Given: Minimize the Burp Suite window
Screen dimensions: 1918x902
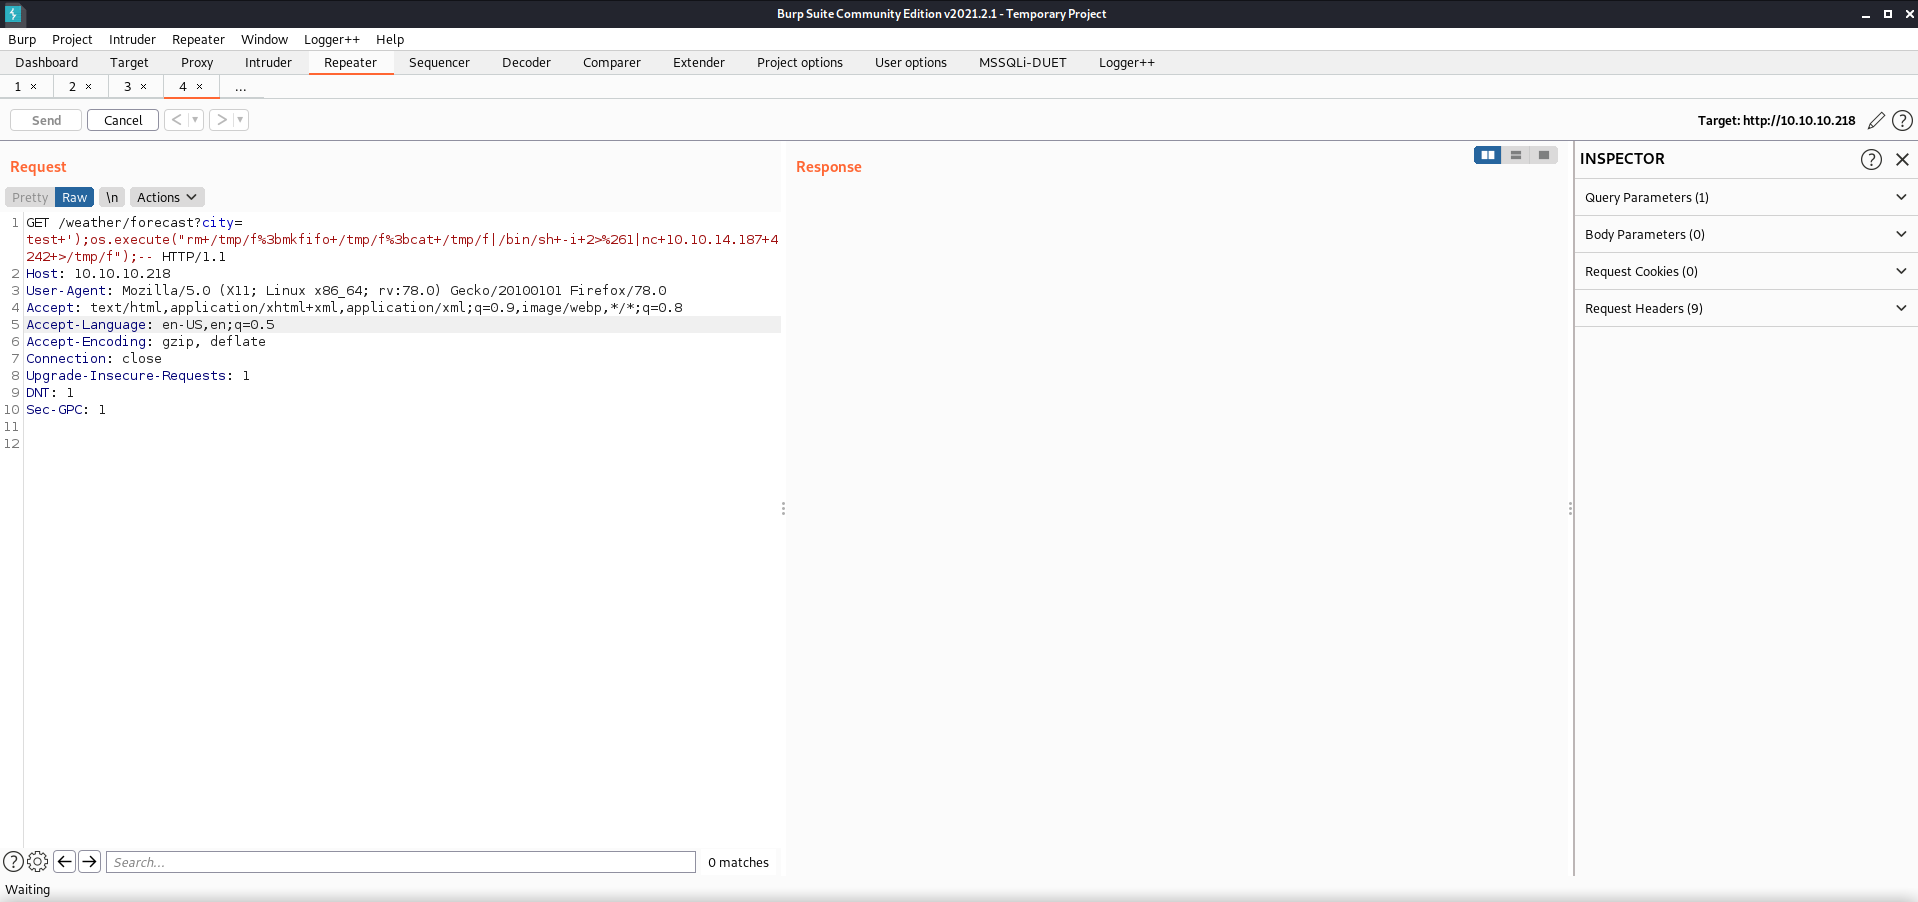Looking at the screenshot, I should (x=1866, y=14).
